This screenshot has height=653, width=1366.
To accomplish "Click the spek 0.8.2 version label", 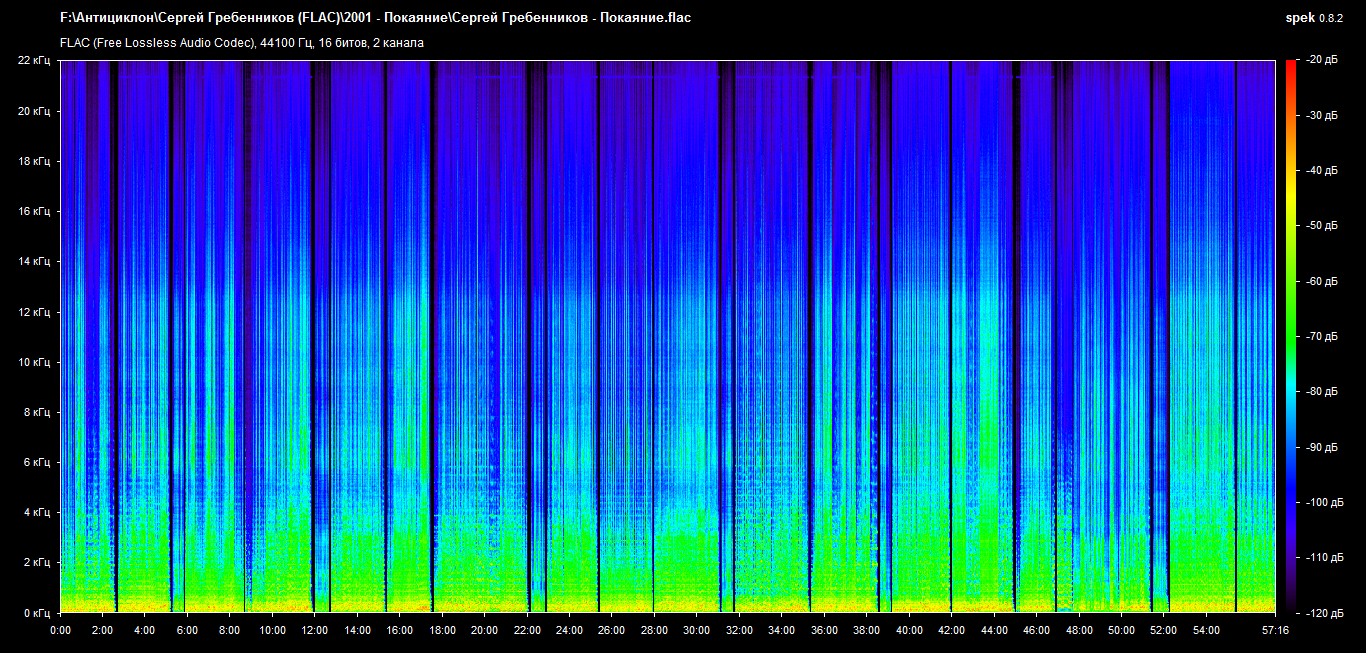I will tap(1314, 18).
